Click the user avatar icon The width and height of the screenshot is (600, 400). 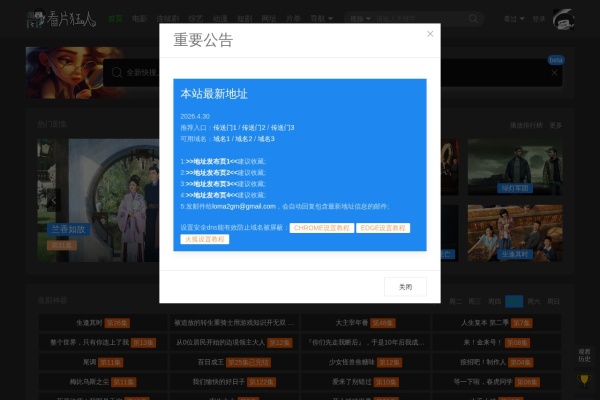(563, 19)
